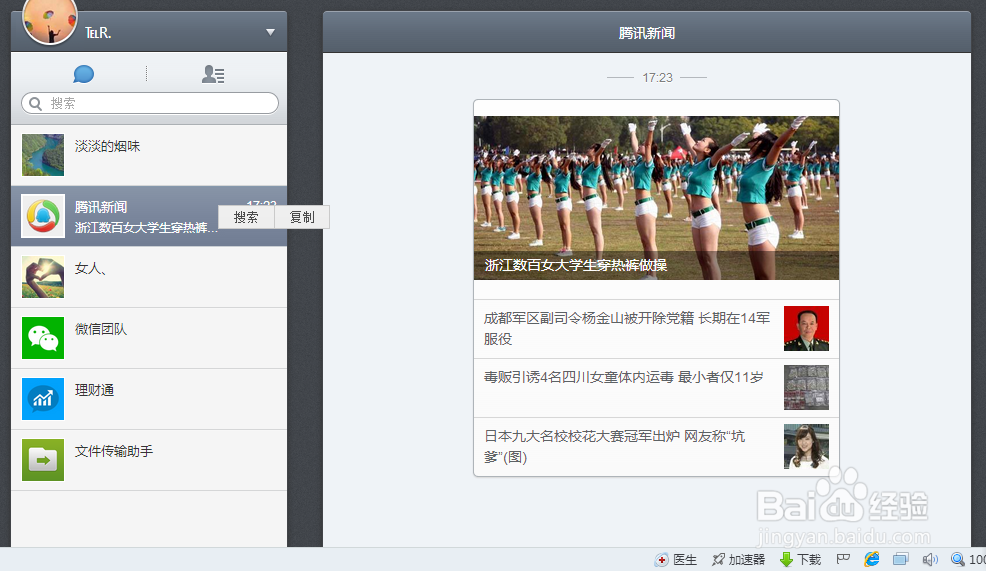Screen dimensions: 986x571
Task: Choose 搜索 in the context menu
Action: click(246, 217)
